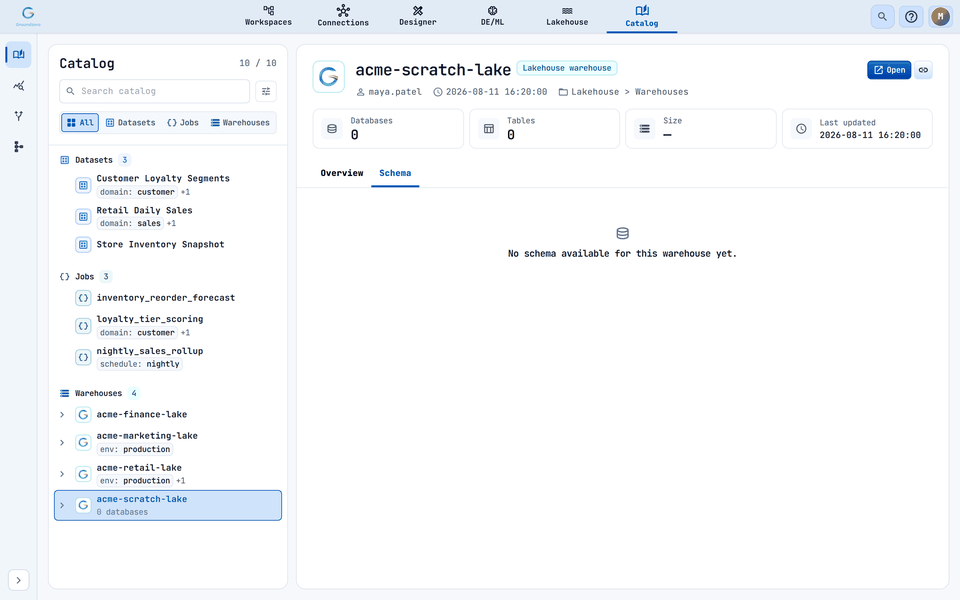The image size is (960, 600).
Task: Open the nightly_sales_rollup job
Action: point(168,357)
